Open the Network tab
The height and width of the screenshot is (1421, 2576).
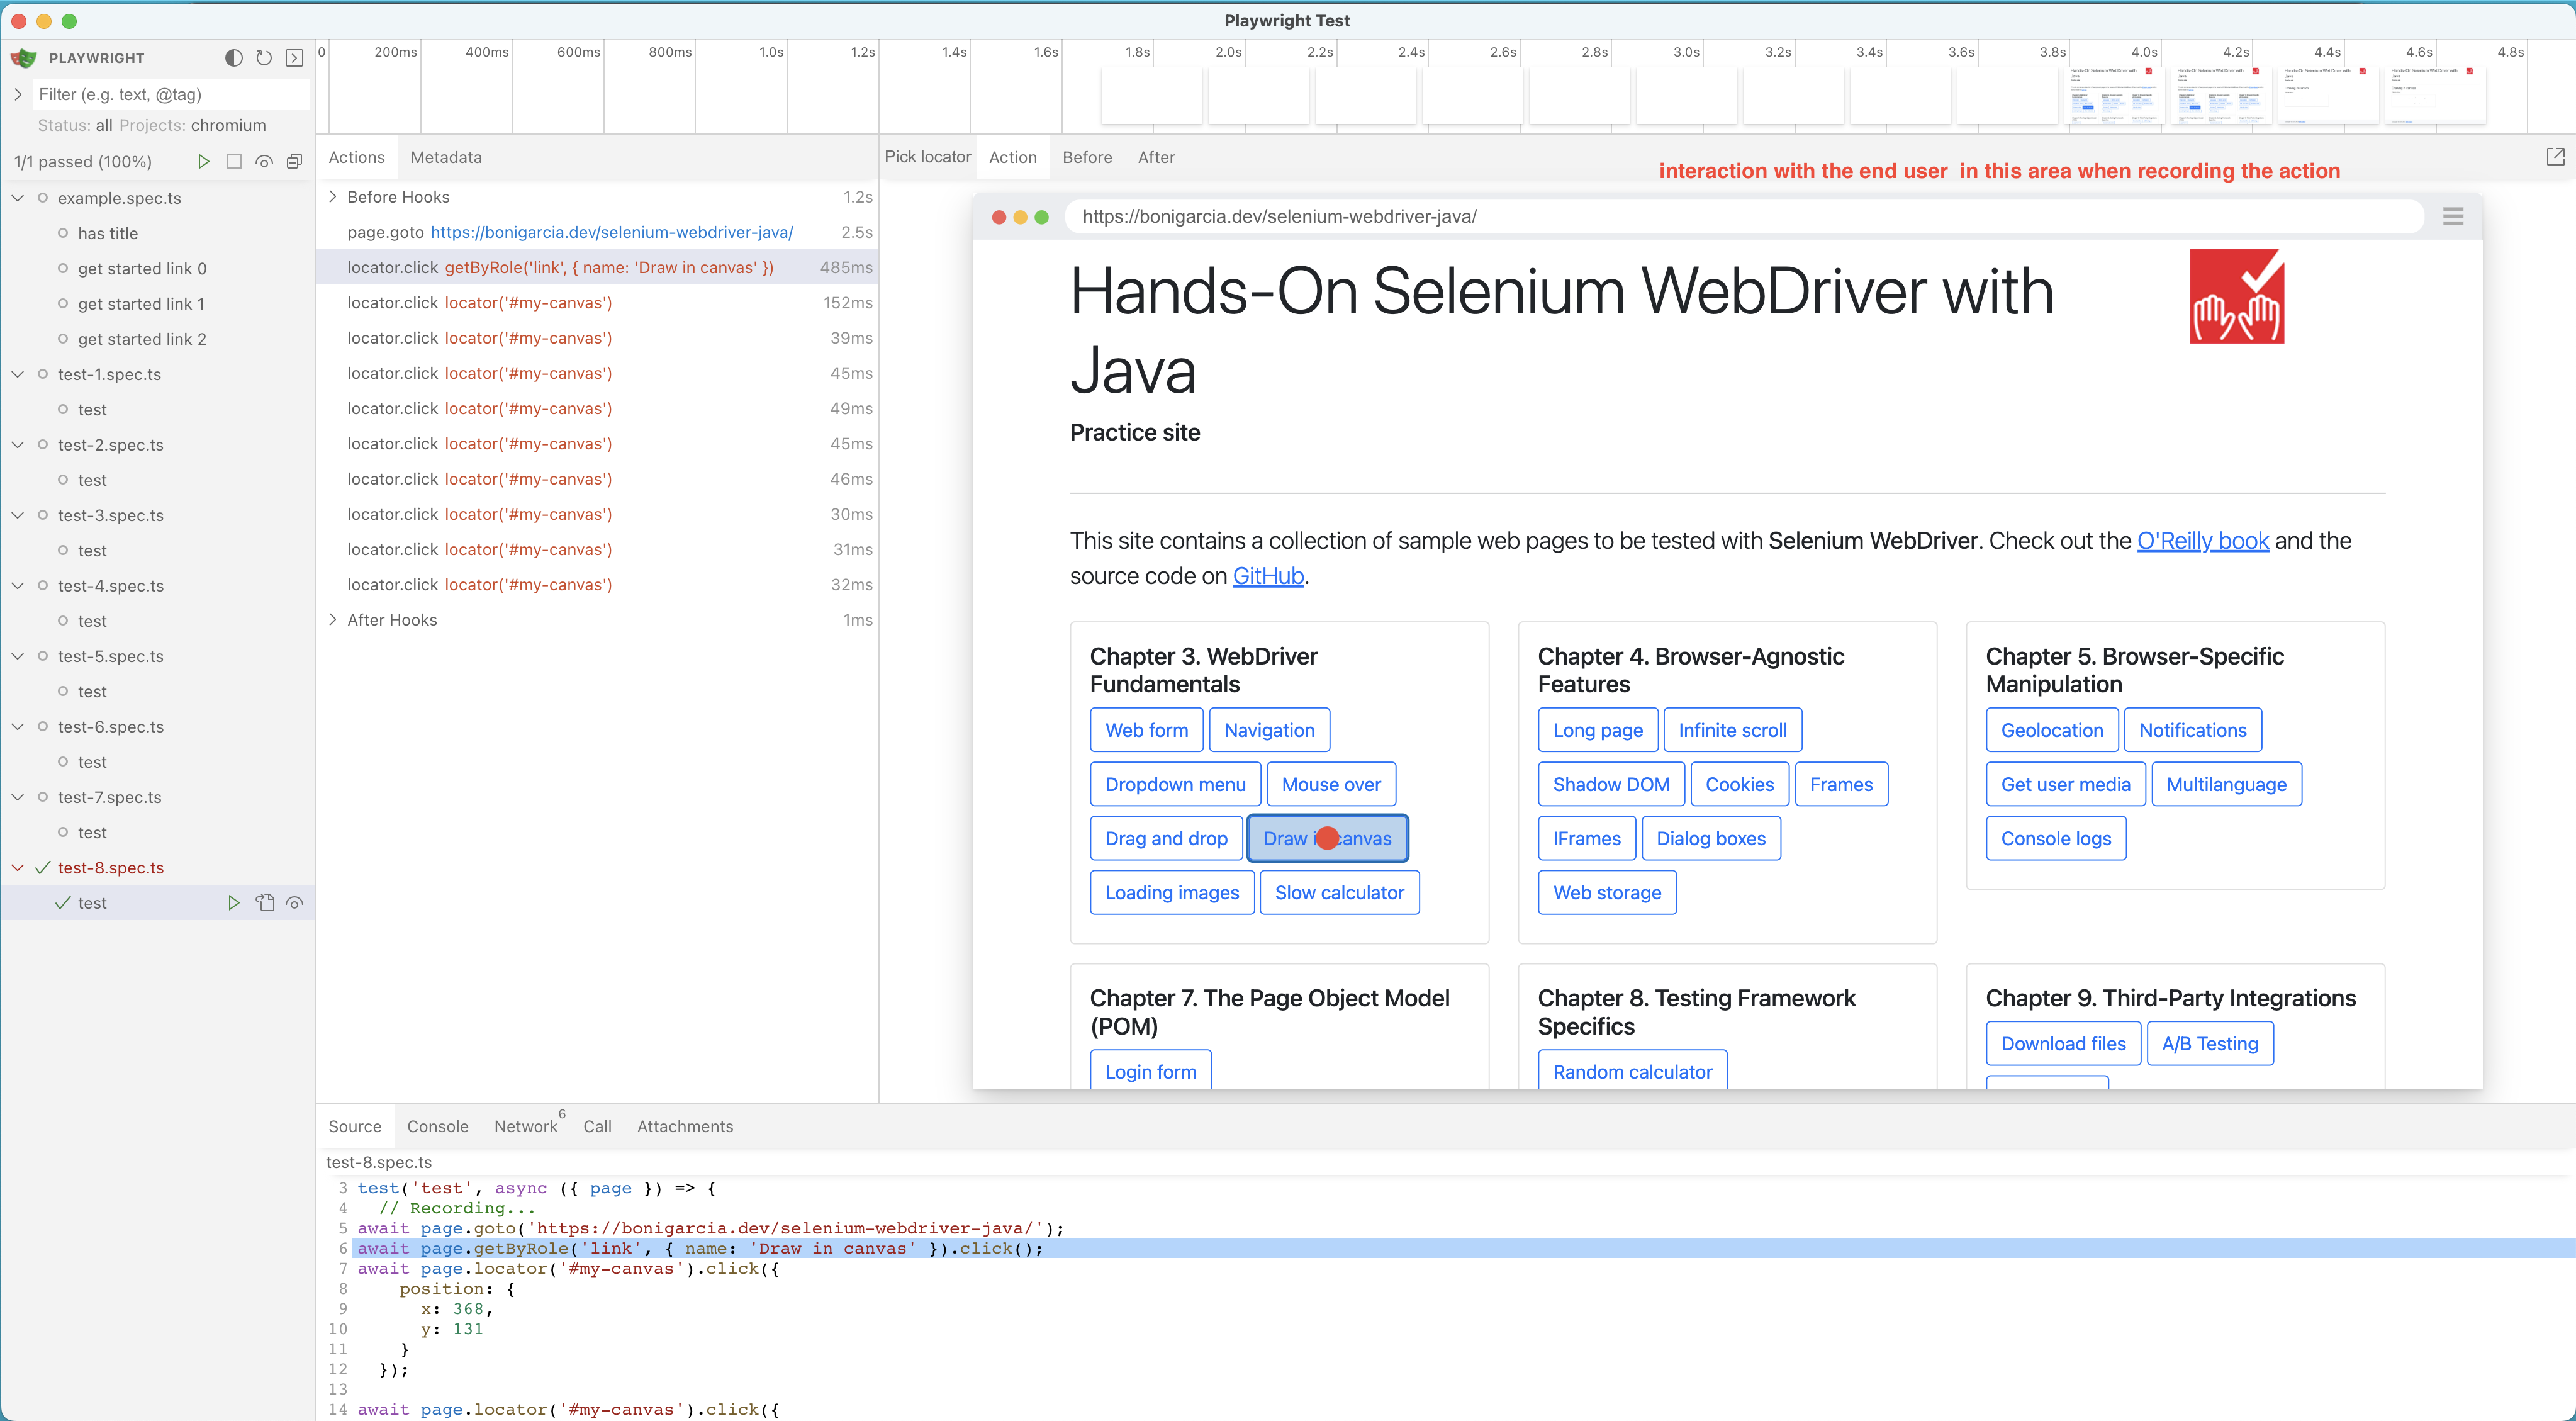(x=526, y=1126)
